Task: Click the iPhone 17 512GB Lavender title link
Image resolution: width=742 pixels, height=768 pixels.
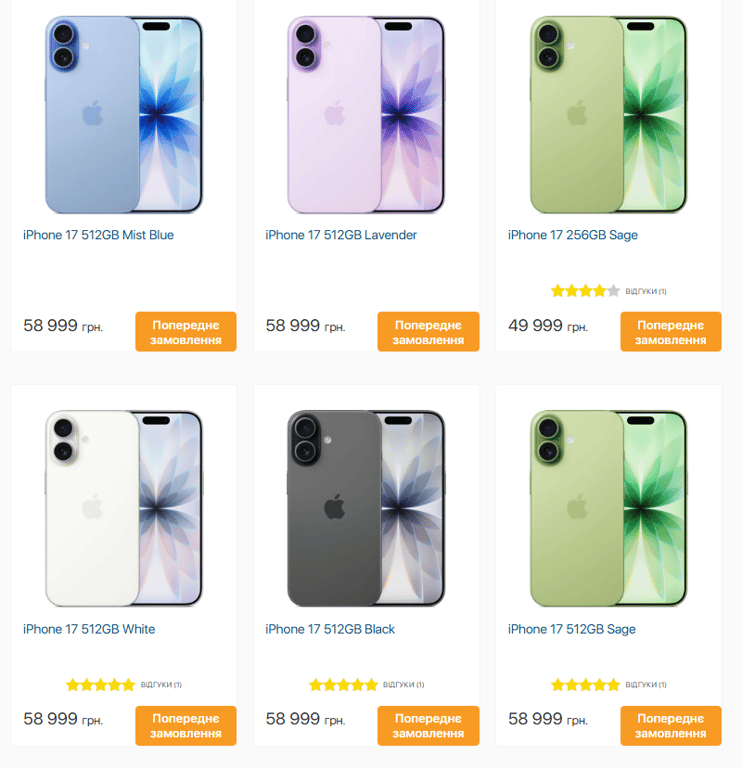Action: [x=341, y=235]
